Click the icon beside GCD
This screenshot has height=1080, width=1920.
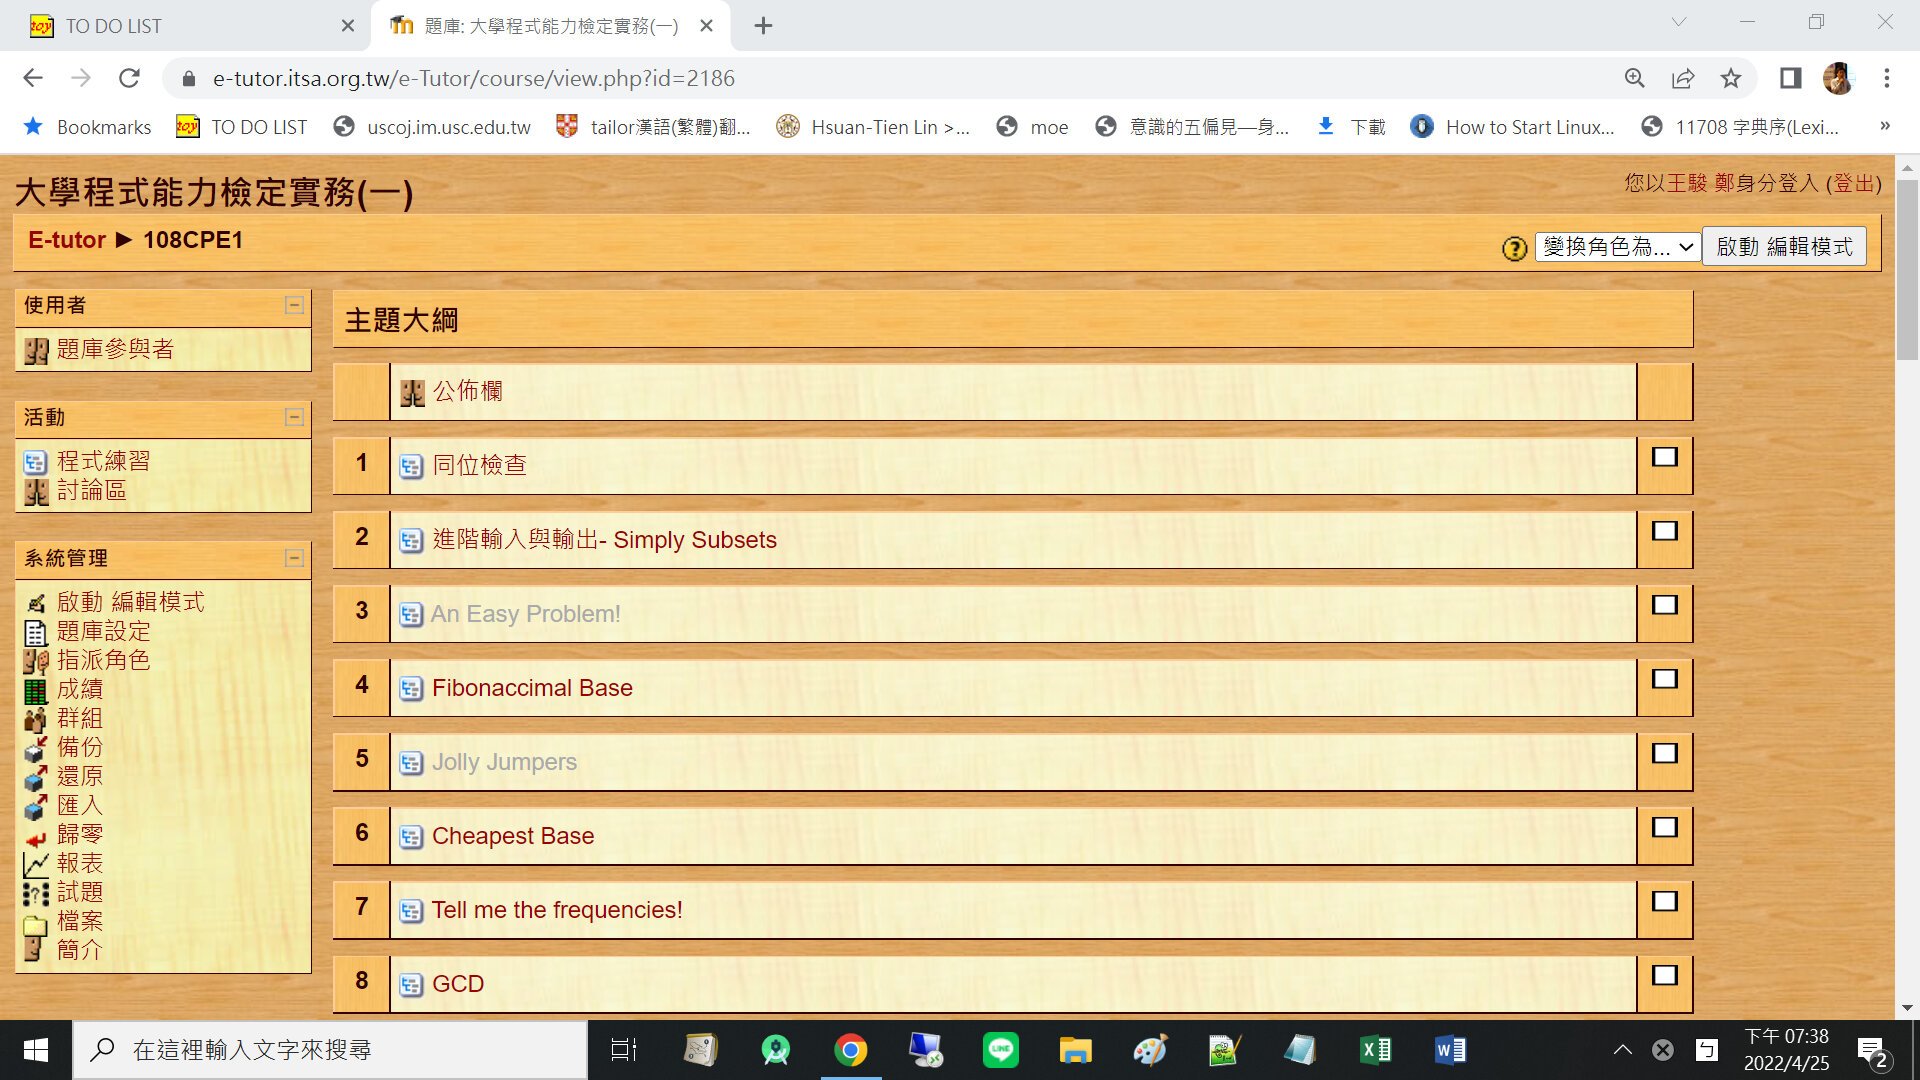point(411,985)
